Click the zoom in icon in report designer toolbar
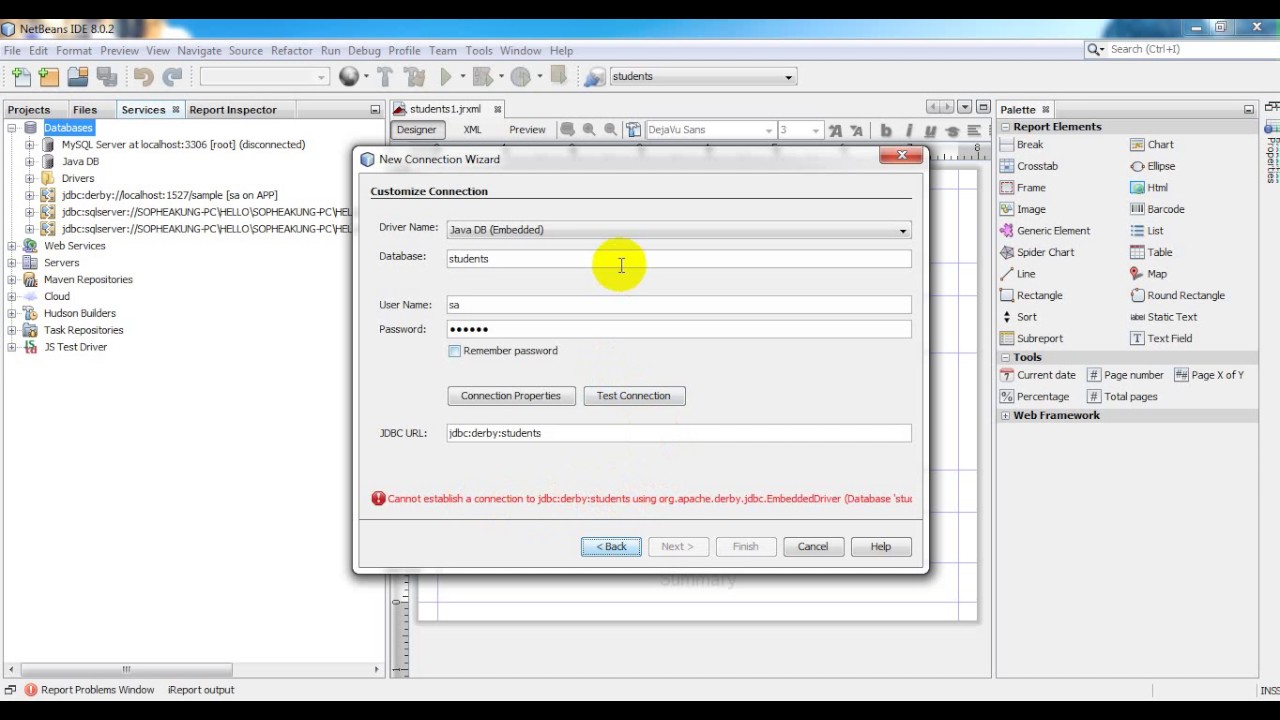 point(589,130)
